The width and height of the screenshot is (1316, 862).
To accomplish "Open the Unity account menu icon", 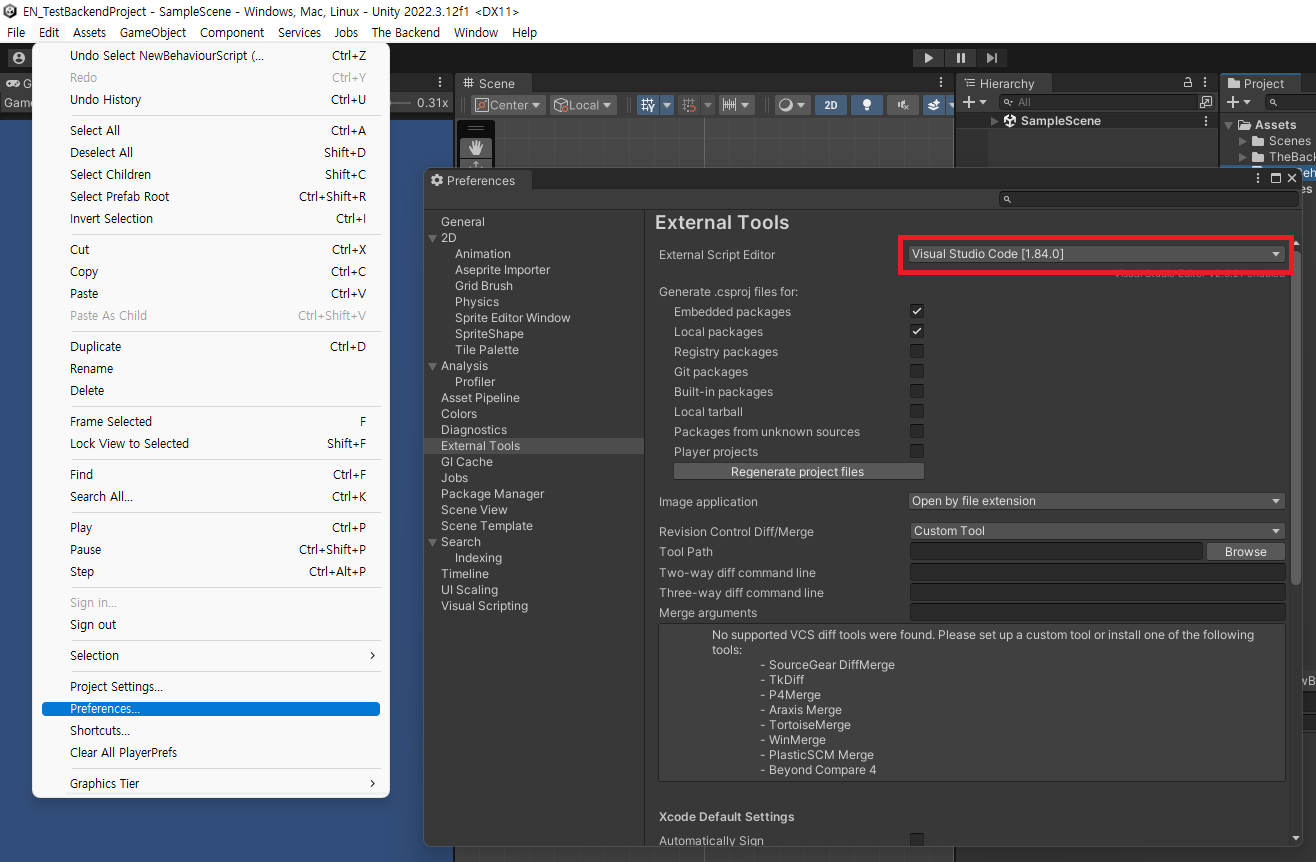I will click(x=19, y=58).
